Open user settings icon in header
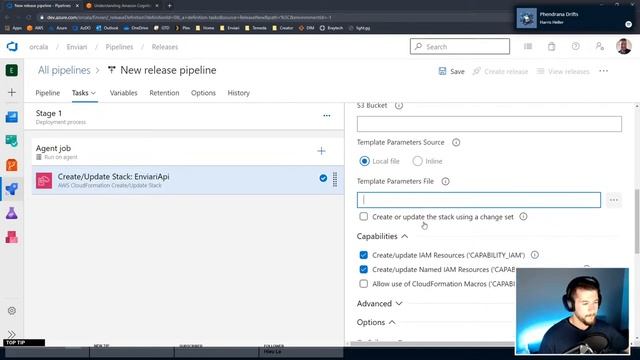Viewport: 640px width, 360px height. (x=600, y=47)
